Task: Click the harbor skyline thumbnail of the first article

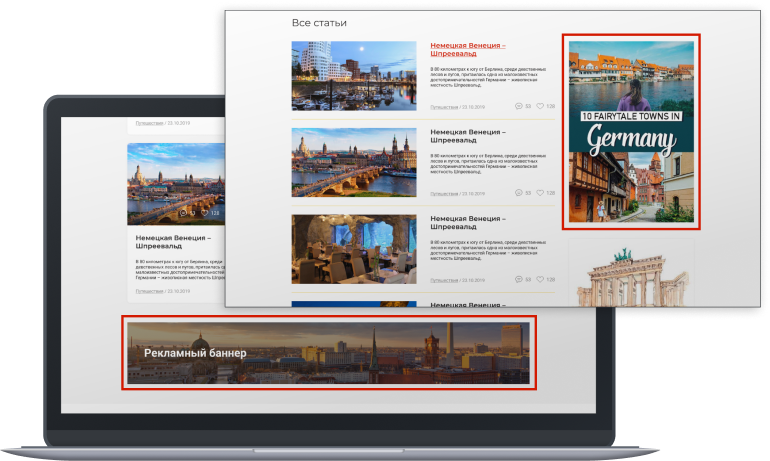Action: click(x=354, y=76)
